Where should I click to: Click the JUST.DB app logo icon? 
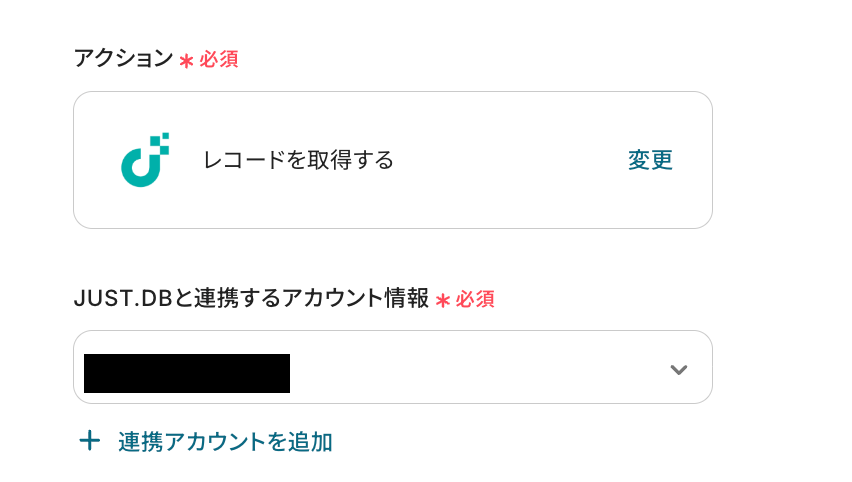(x=145, y=160)
